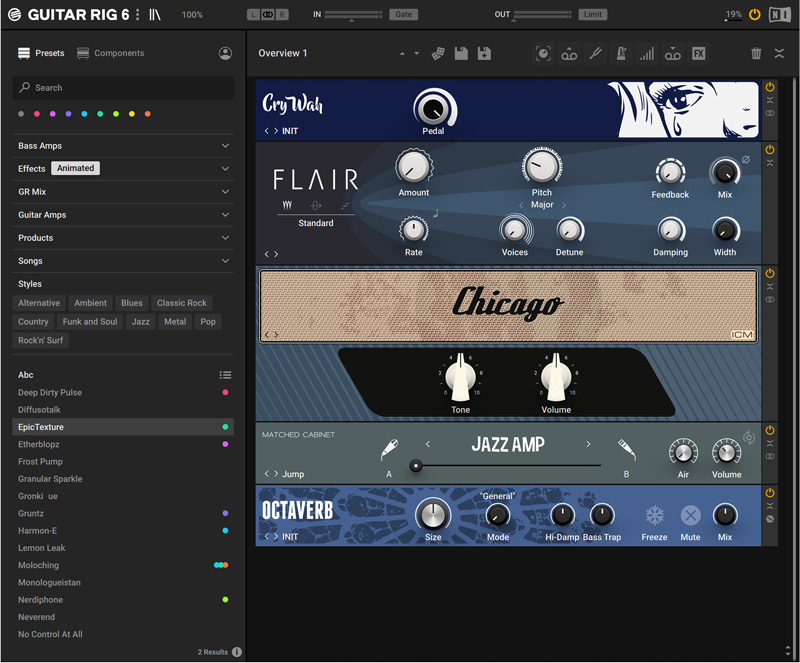Toggle the main power button in header
Image resolution: width=800 pixels, height=663 pixels.
coord(755,14)
